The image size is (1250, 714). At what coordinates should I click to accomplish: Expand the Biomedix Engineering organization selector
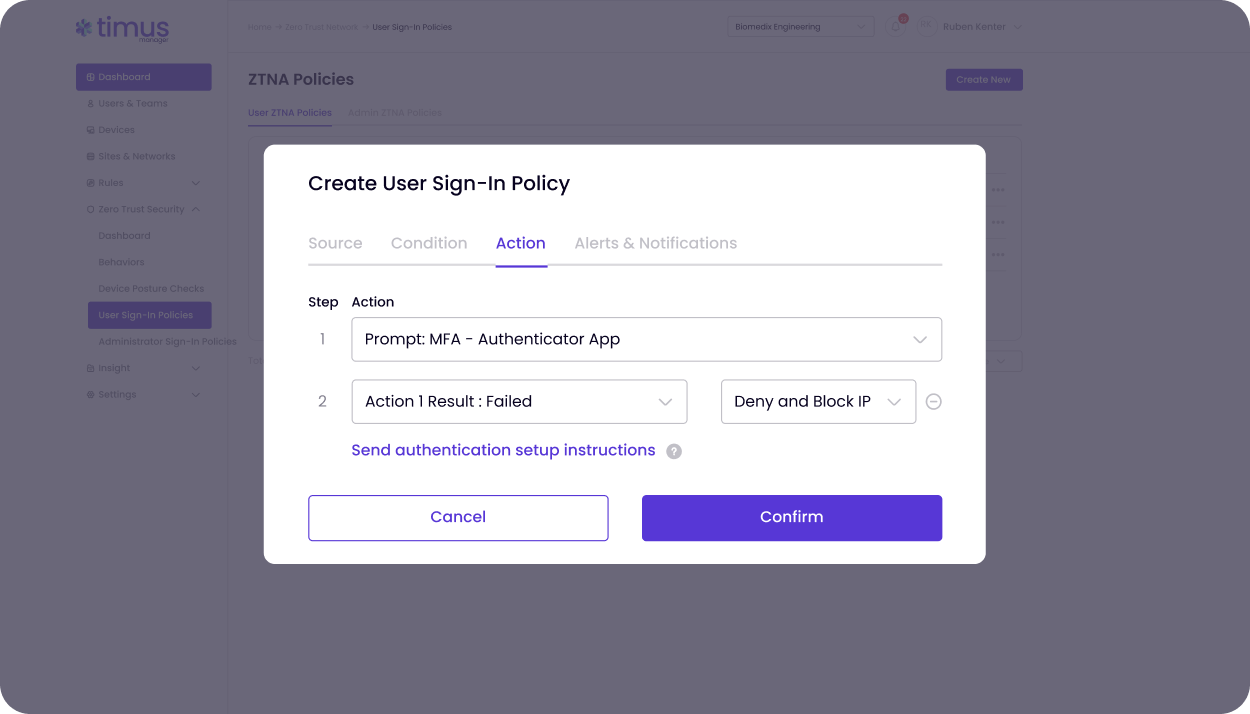pos(800,27)
